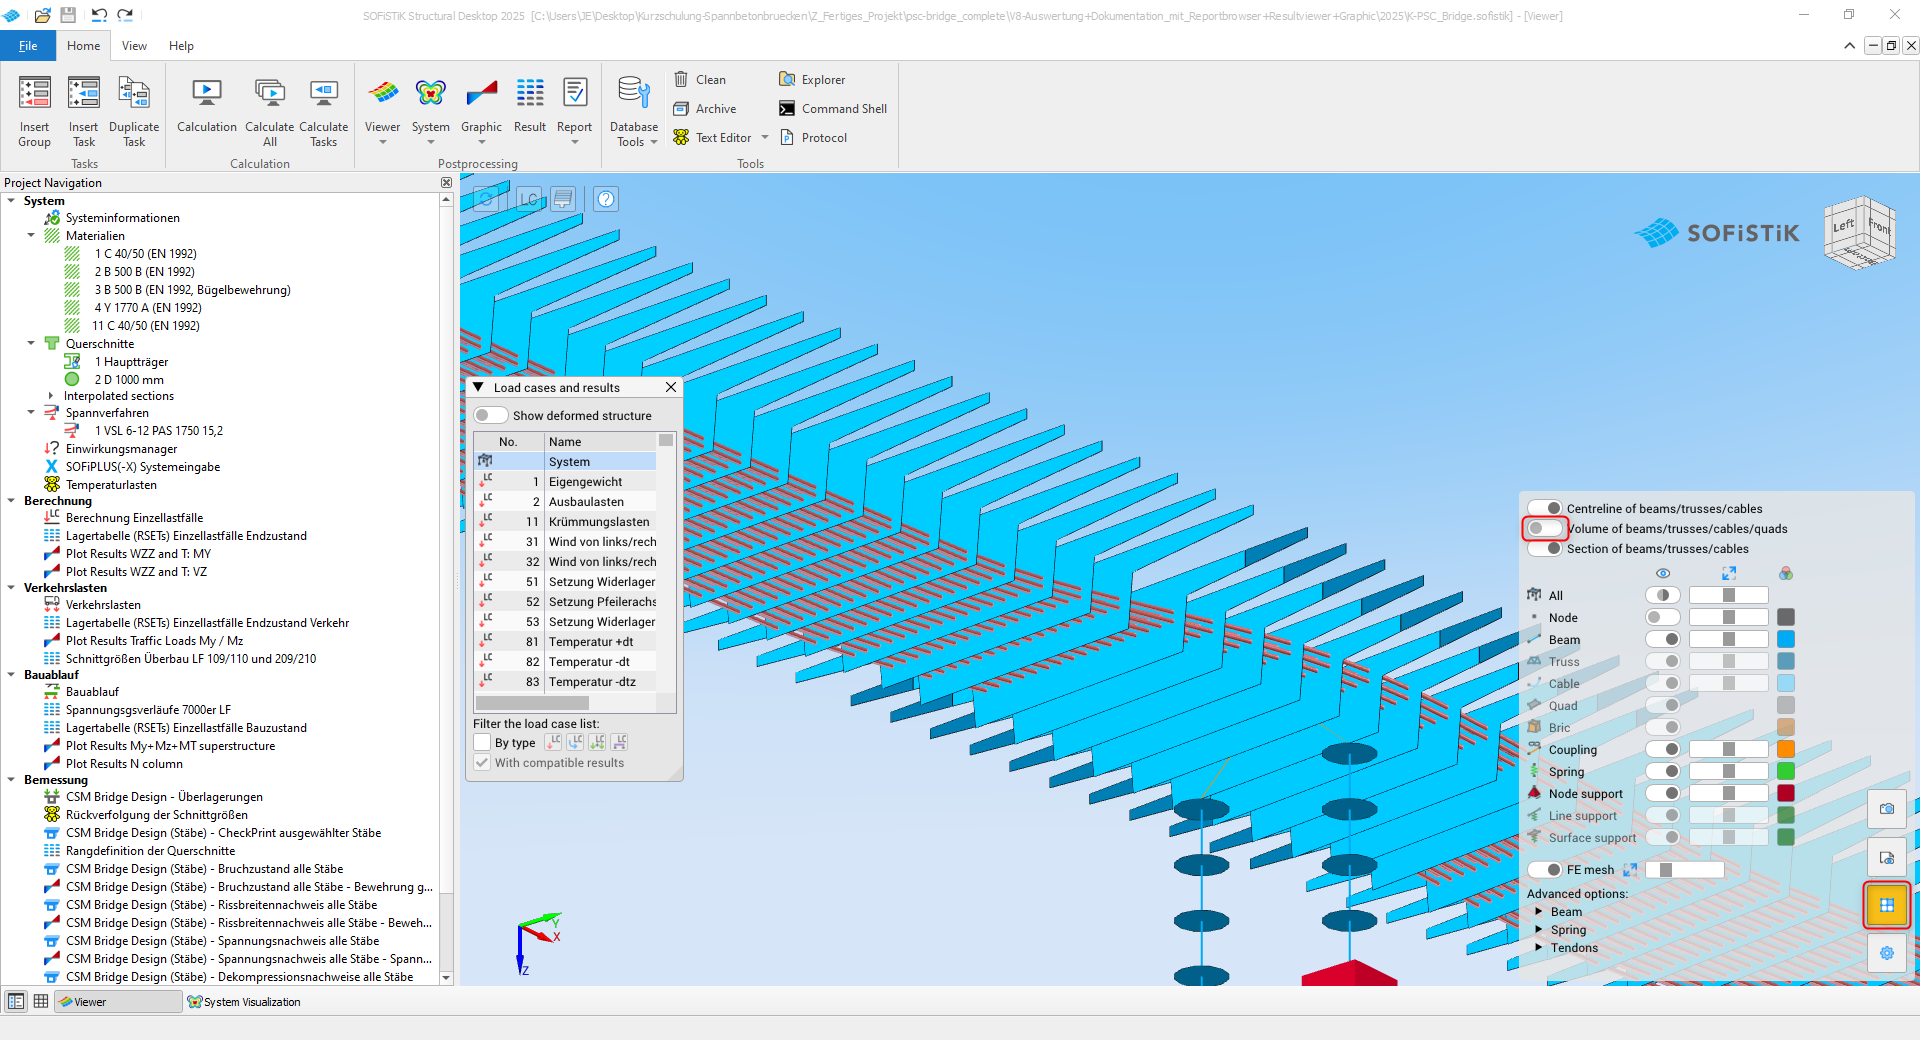Click the Undo quick access icon
The width and height of the screenshot is (1920, 1040).
click(x=99, y=15)
